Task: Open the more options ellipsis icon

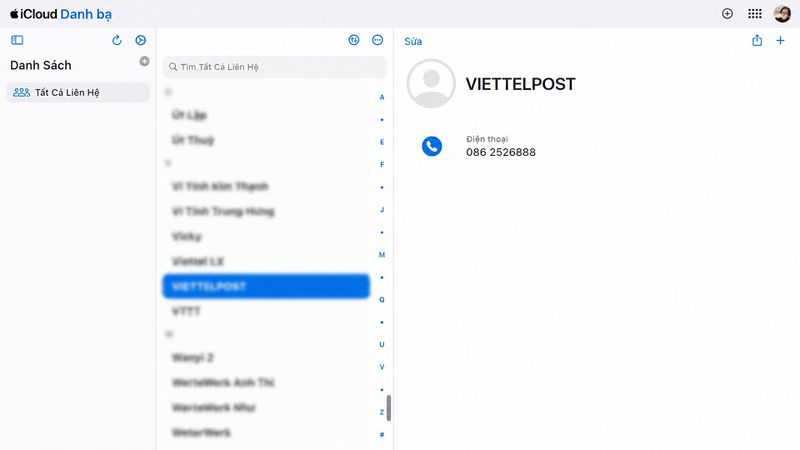Action: point(378,40)
